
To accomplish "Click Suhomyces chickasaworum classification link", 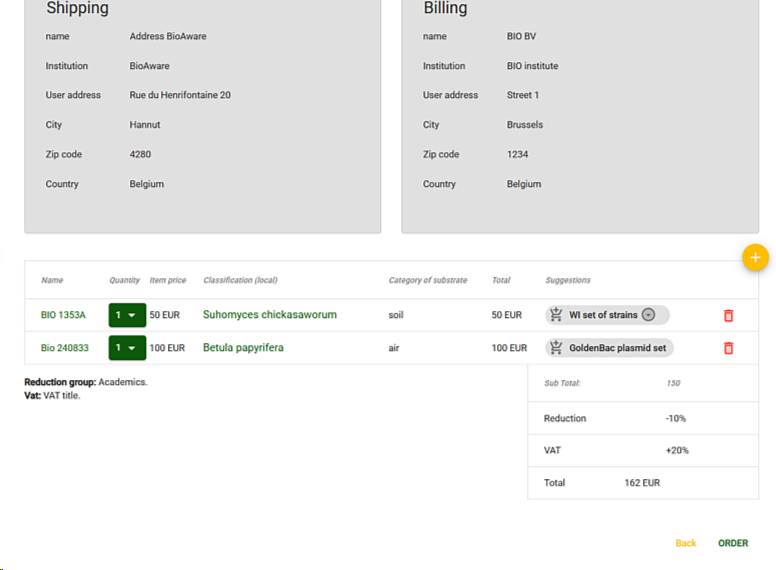I will tap(269, 315).
